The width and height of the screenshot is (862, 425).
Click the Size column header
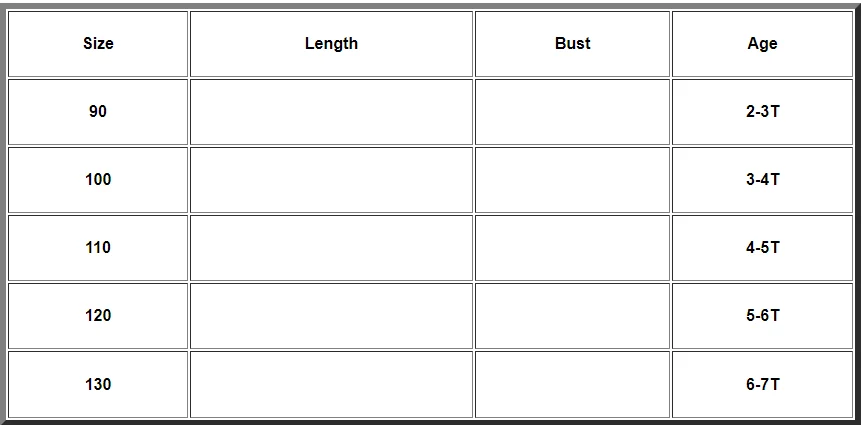coord(98,44)
